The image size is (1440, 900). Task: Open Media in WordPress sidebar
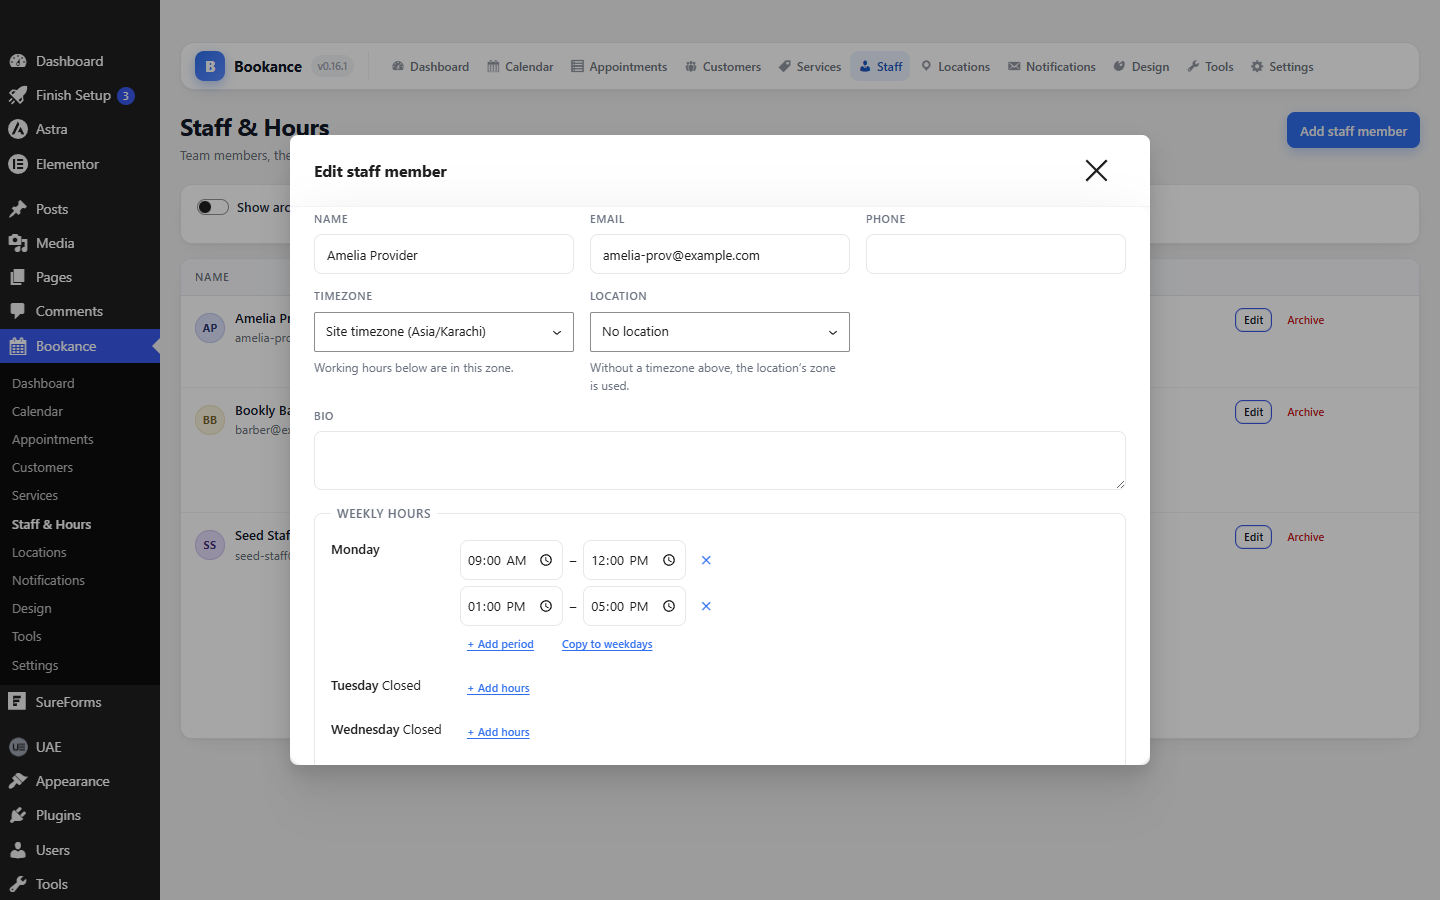pos(80,243)
